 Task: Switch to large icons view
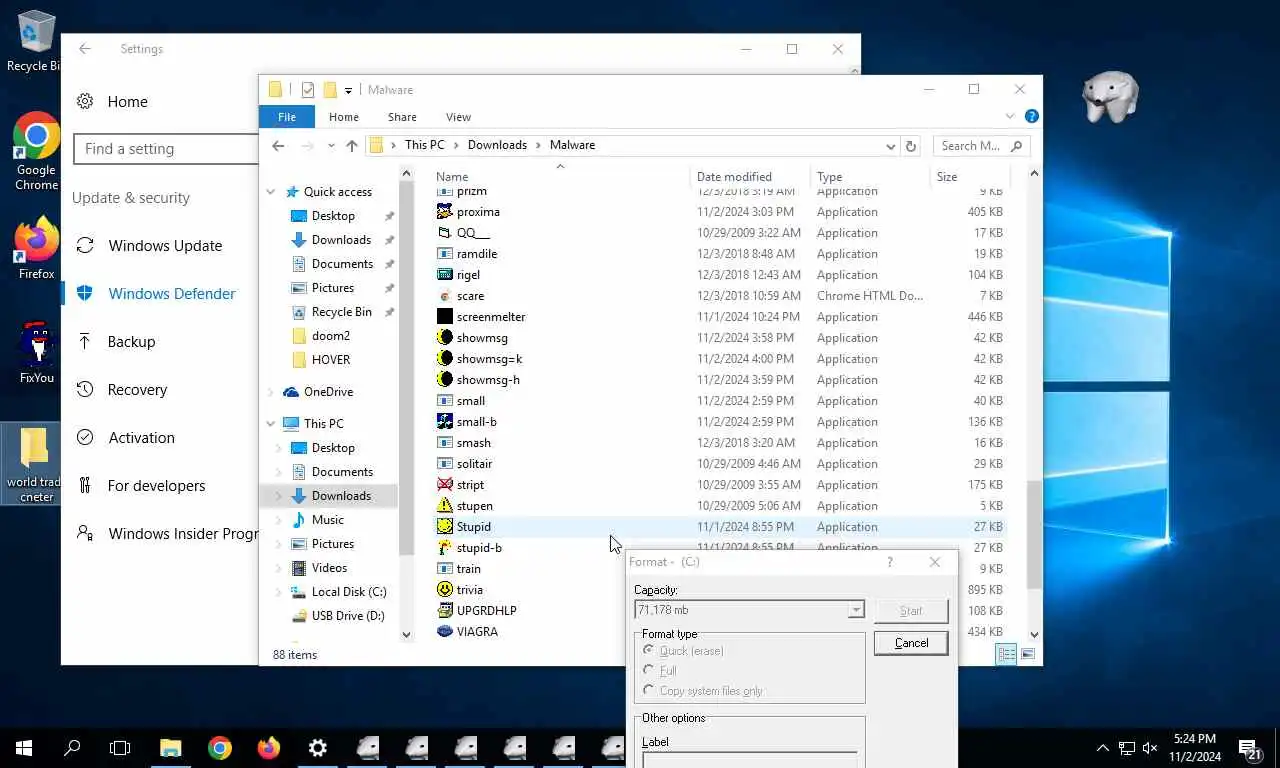[x=1027, y=654]
